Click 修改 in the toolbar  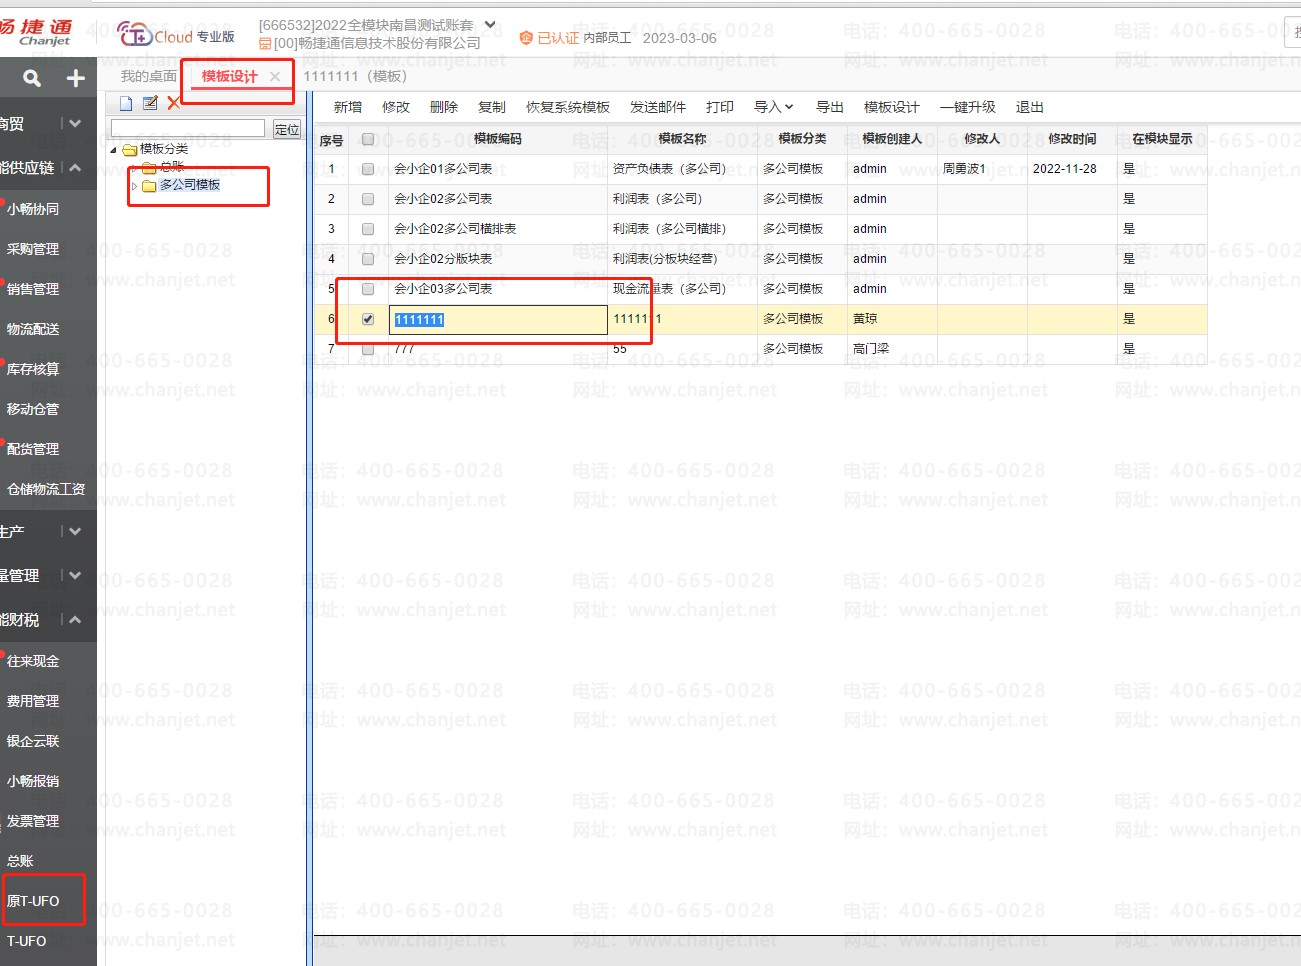coord(396,107)
